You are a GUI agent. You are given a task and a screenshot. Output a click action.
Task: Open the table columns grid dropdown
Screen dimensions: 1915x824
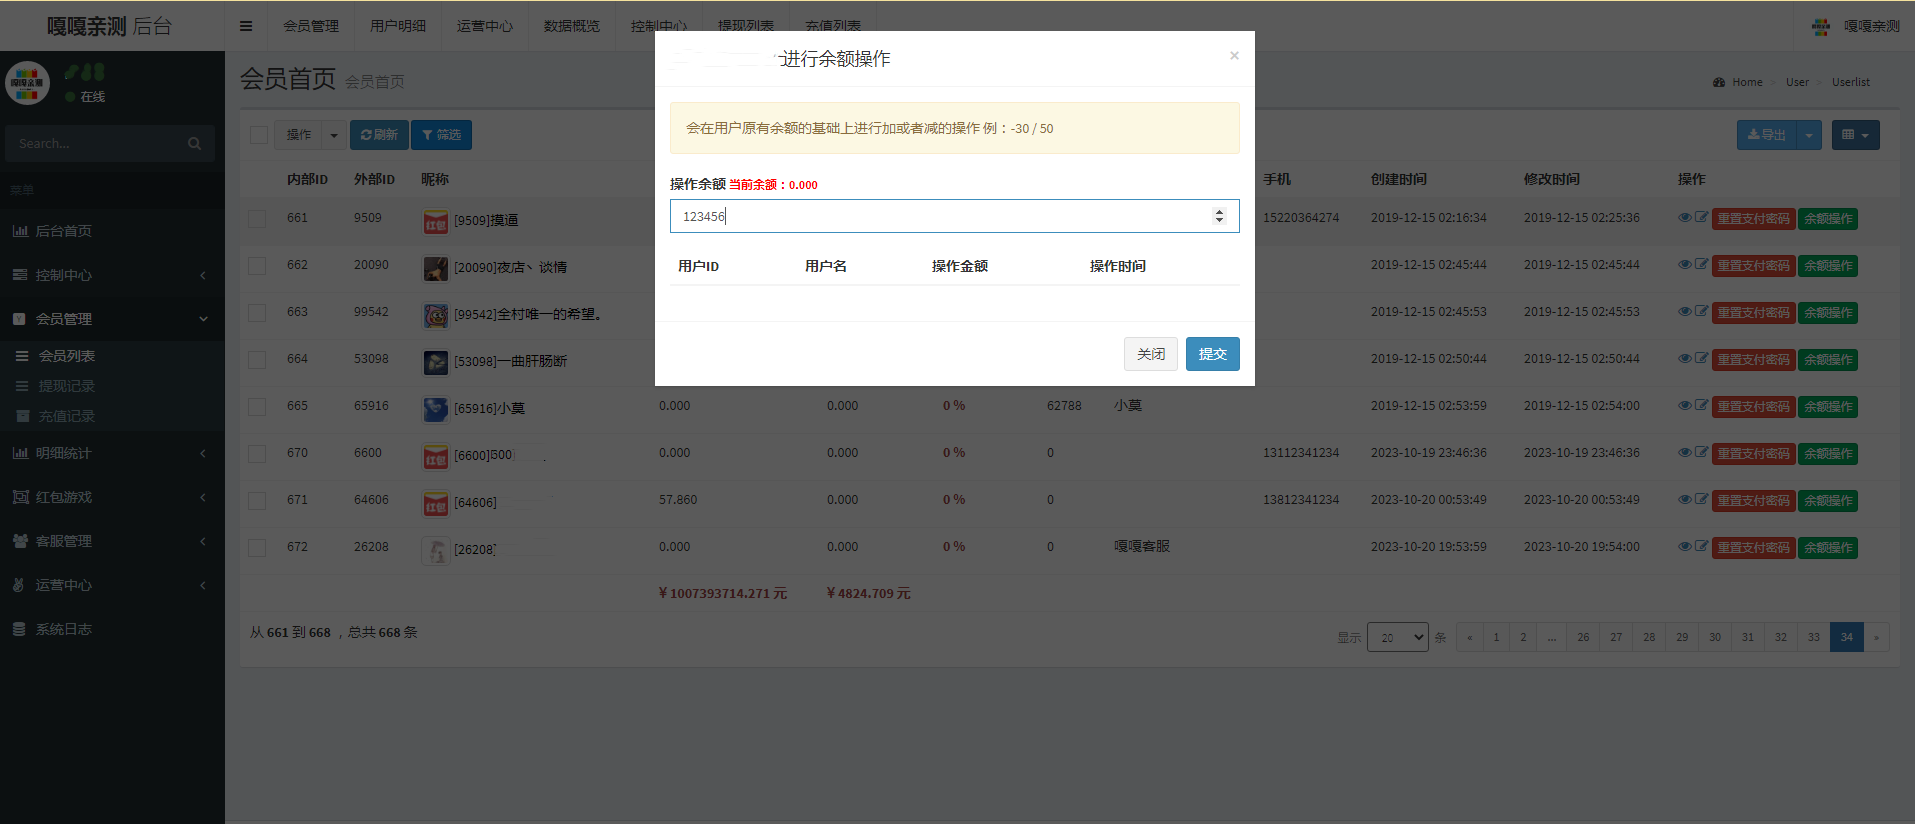click(1855, 135)
